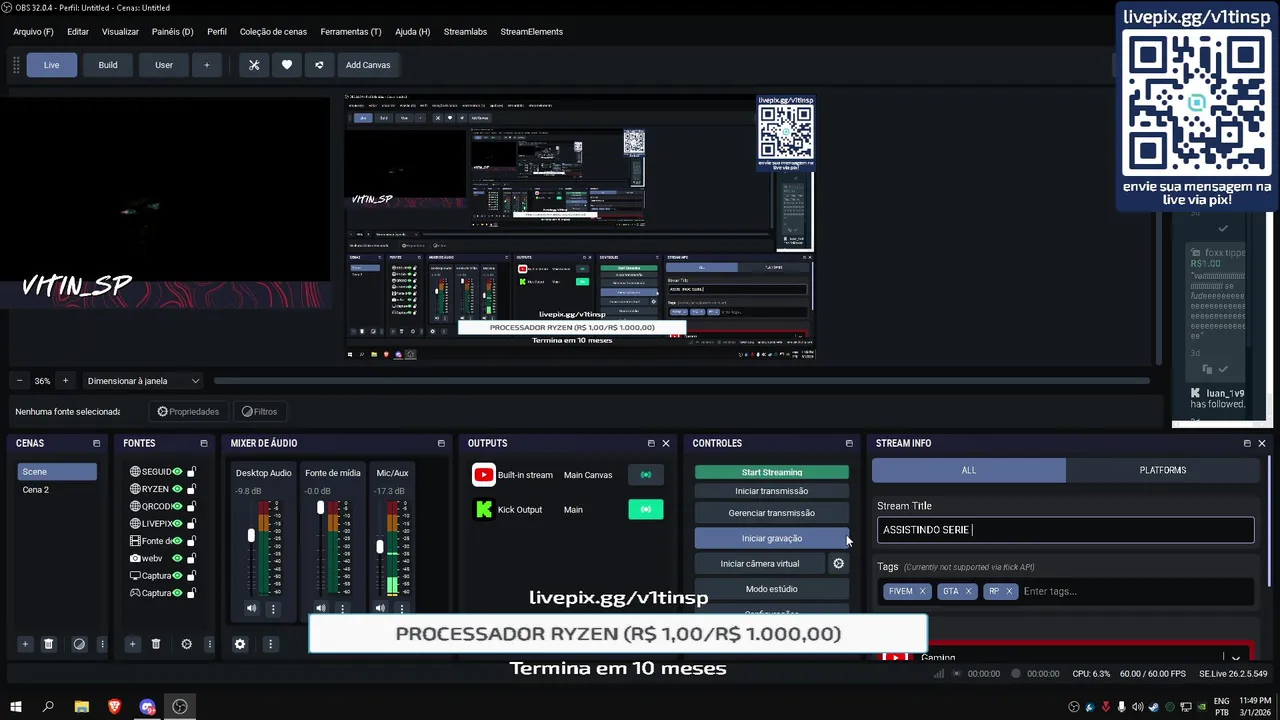Viewport: 1280px width, 720px height.
Task: Toggle the Kick Output stream button
Action: (x=646, y=509)
